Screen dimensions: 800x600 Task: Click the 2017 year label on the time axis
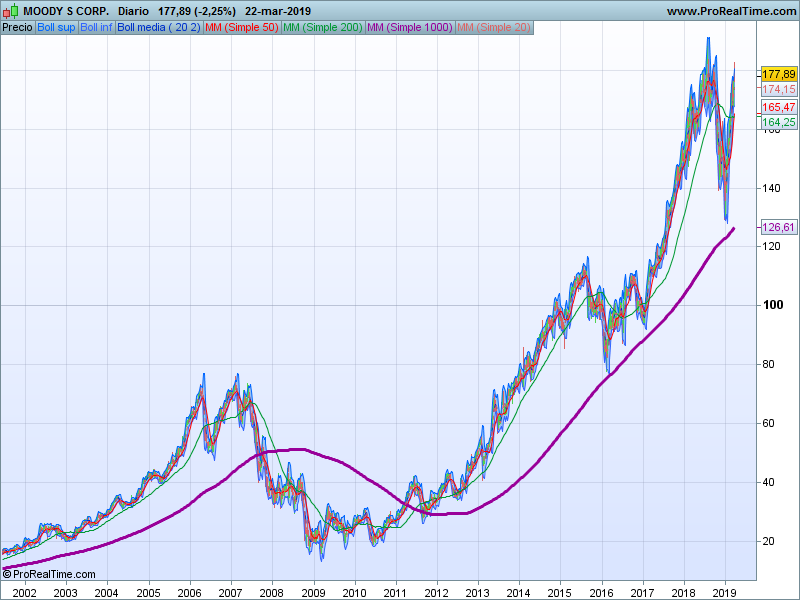[x=642, y=593]
